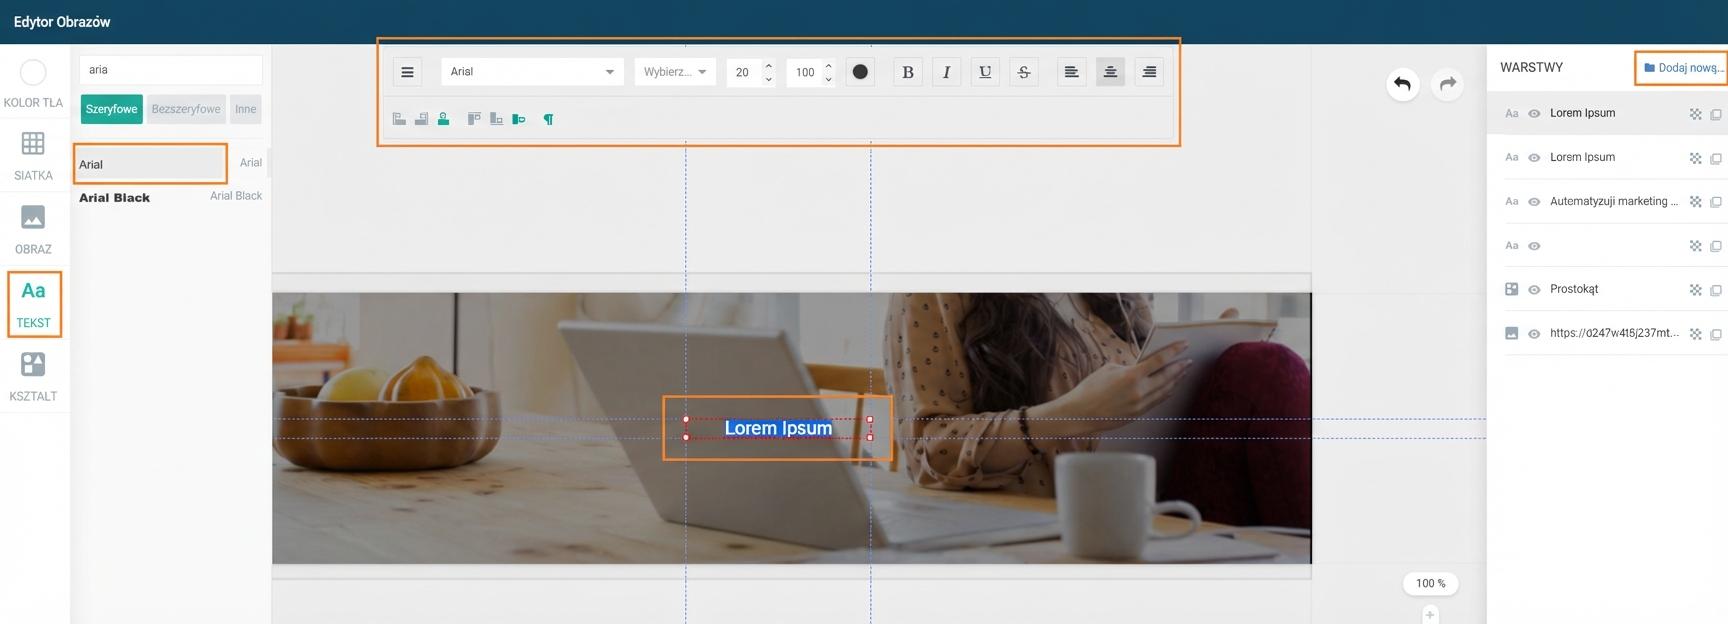1728x624 pixels.
Task: Click transparency icon of https image layer
Action: point(1695,334)
